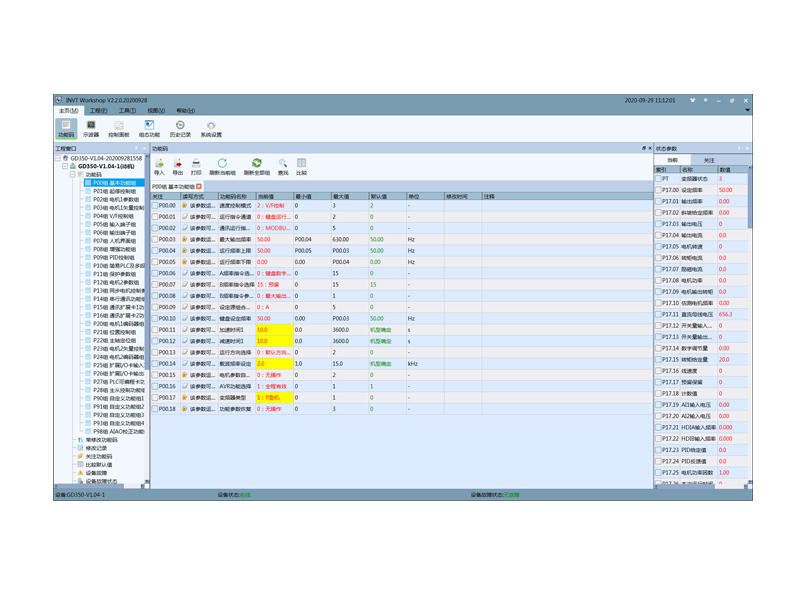This screenshot has height=600, width=800.
Task: Click the 导出 export icon
Action: (x=178, y=166)
